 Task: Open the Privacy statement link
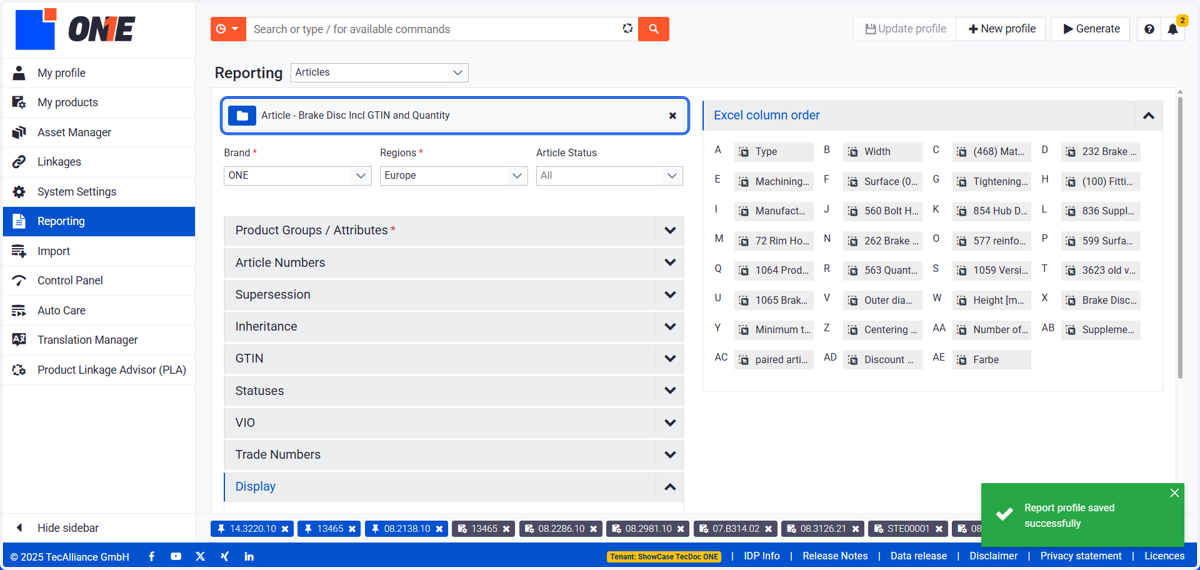point(1081,556)
